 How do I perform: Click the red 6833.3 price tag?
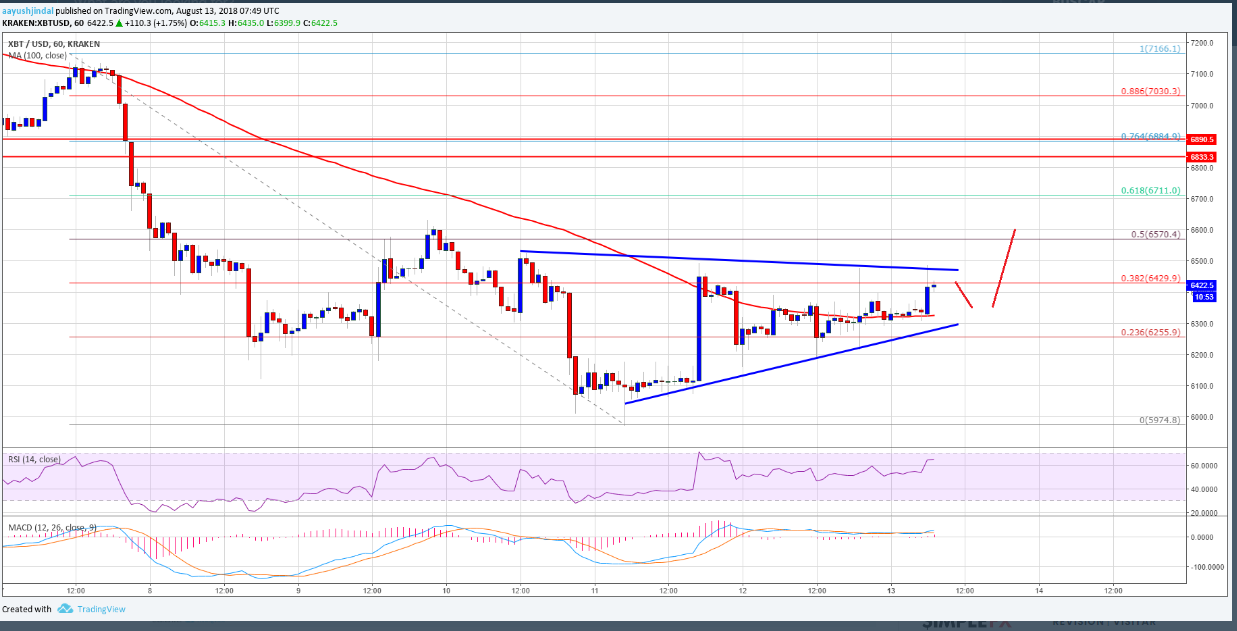[1201, 157]
